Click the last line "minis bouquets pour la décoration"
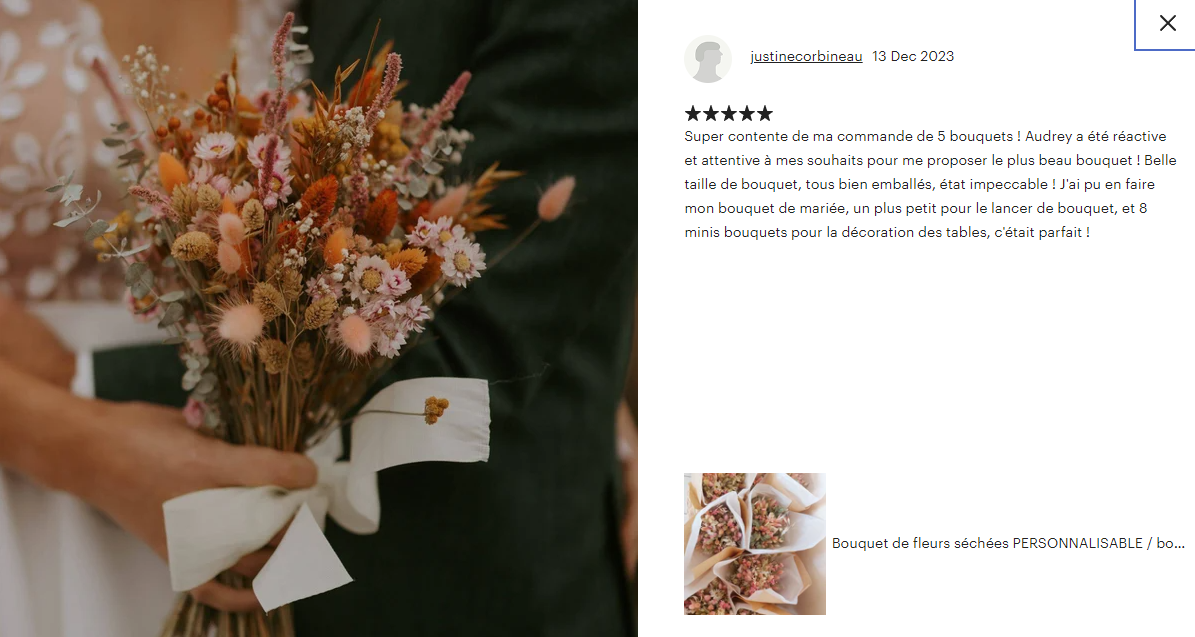The image size is (1195, 637). tap(887, 232)
